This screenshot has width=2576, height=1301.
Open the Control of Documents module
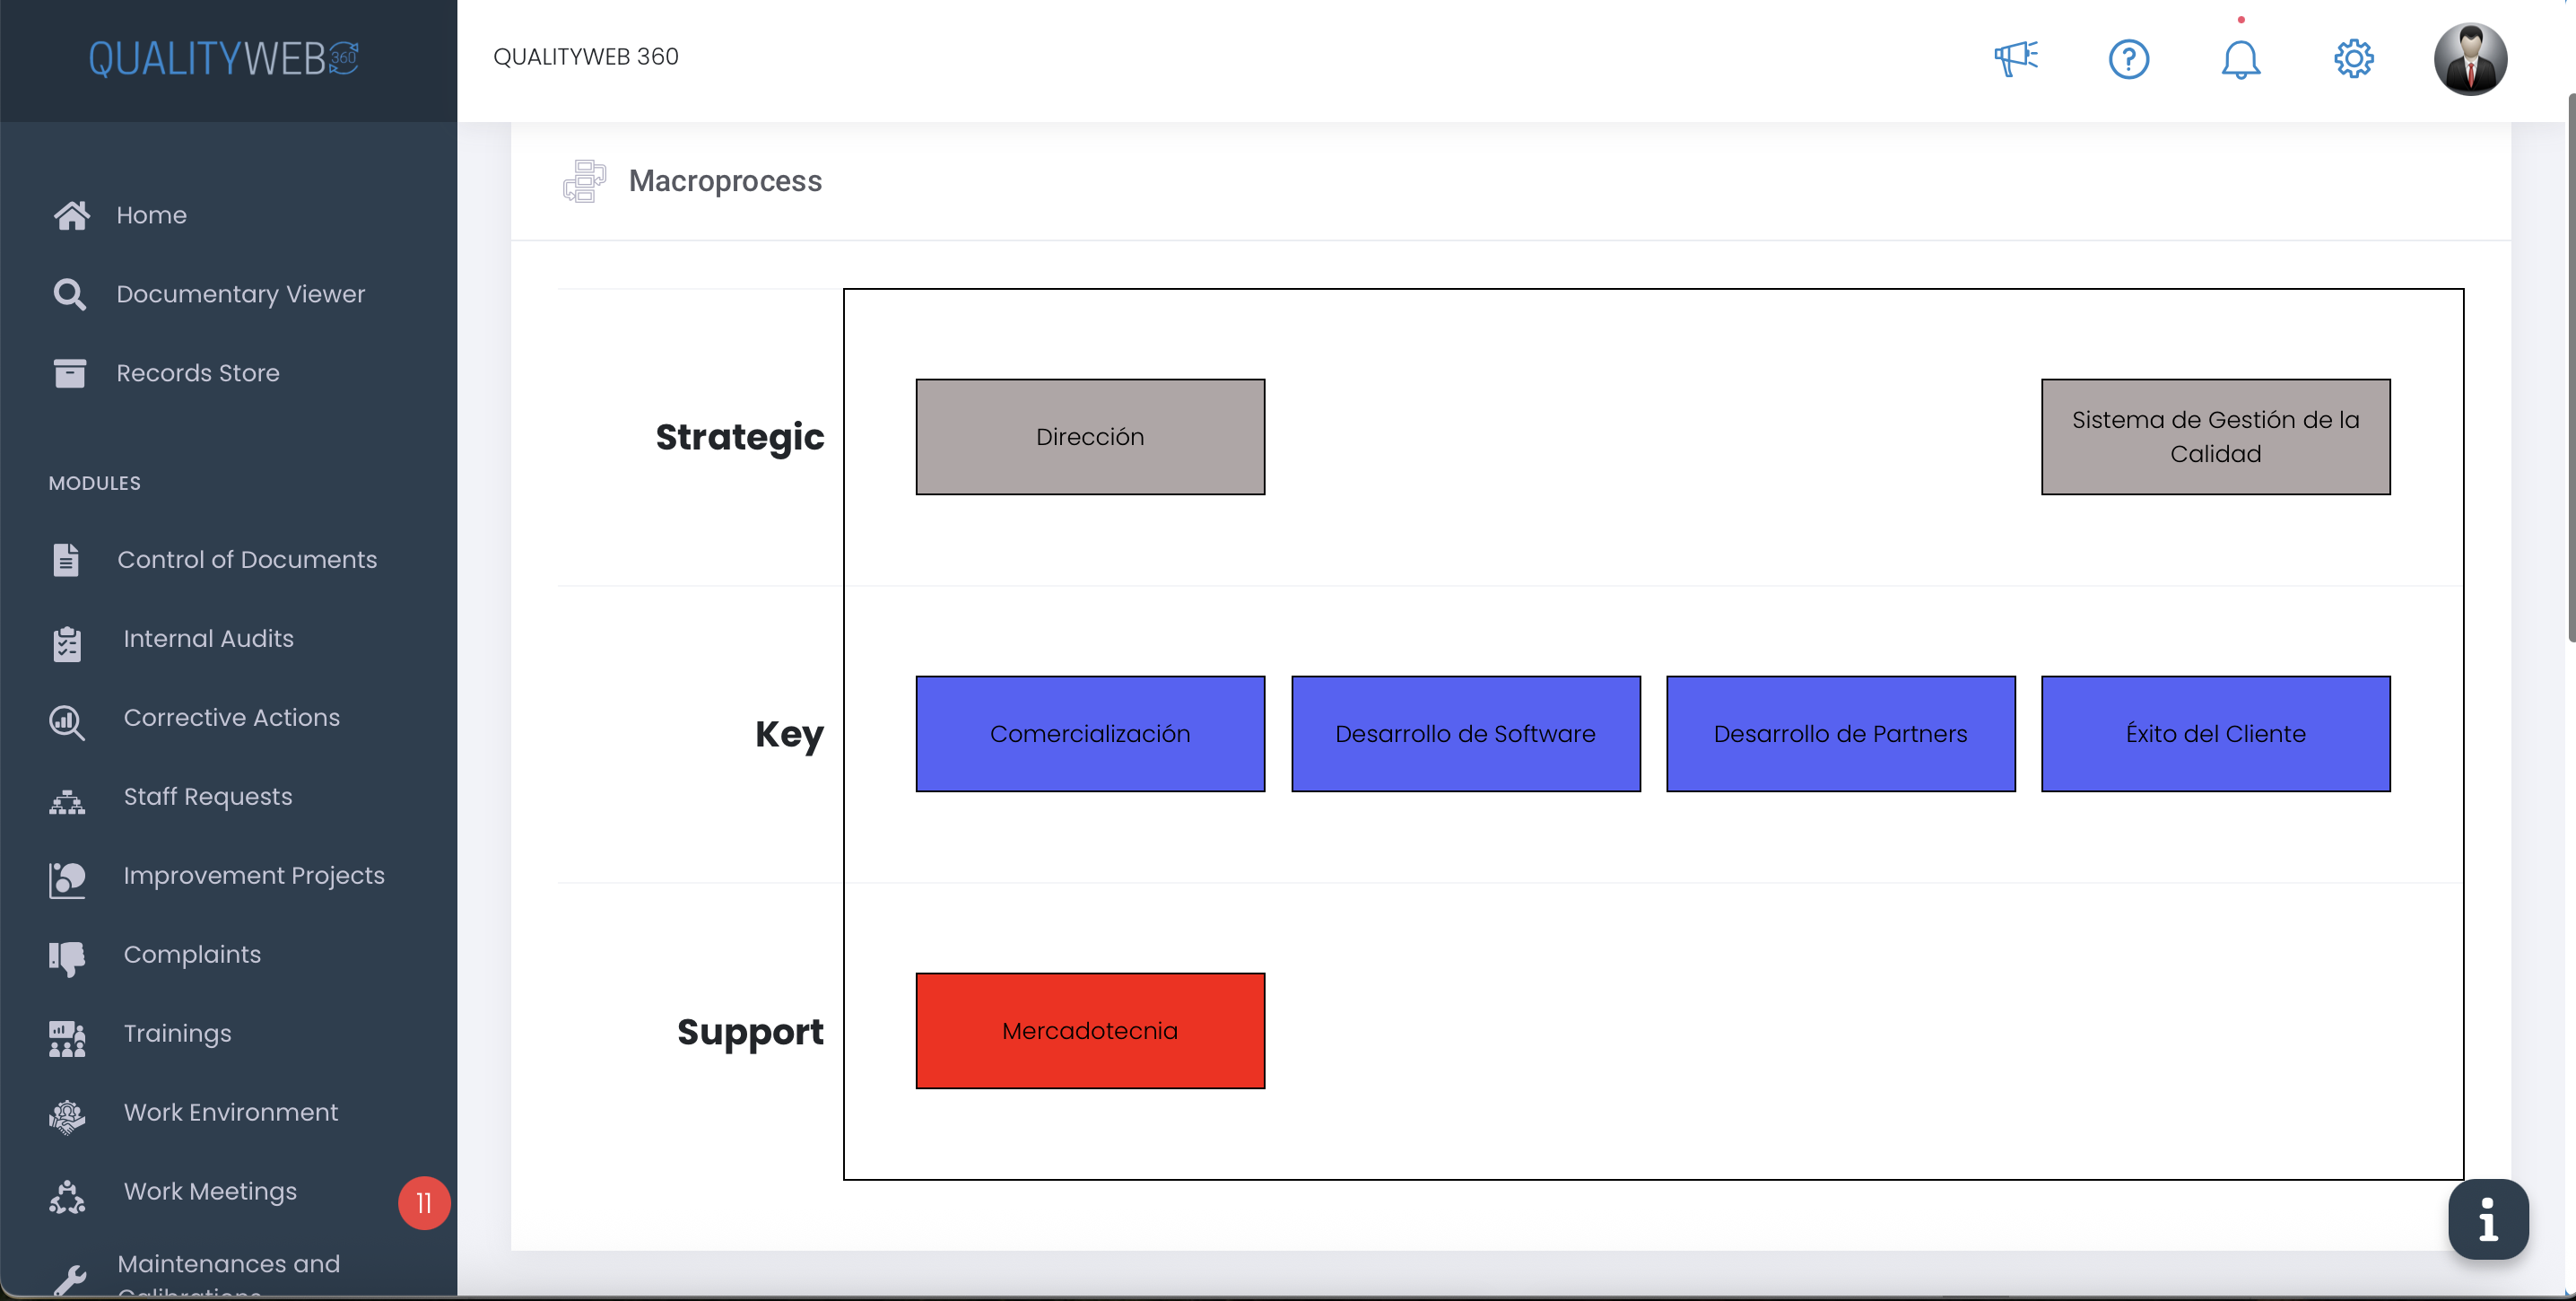click(247, 559)
